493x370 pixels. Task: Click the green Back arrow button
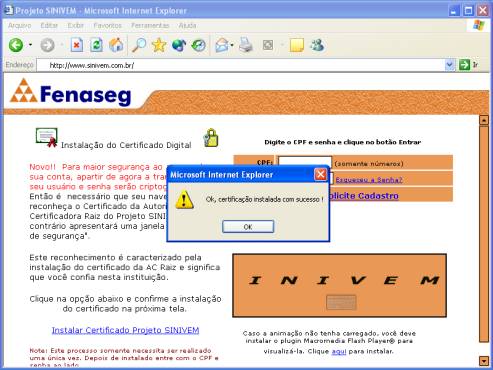[16, 45]
